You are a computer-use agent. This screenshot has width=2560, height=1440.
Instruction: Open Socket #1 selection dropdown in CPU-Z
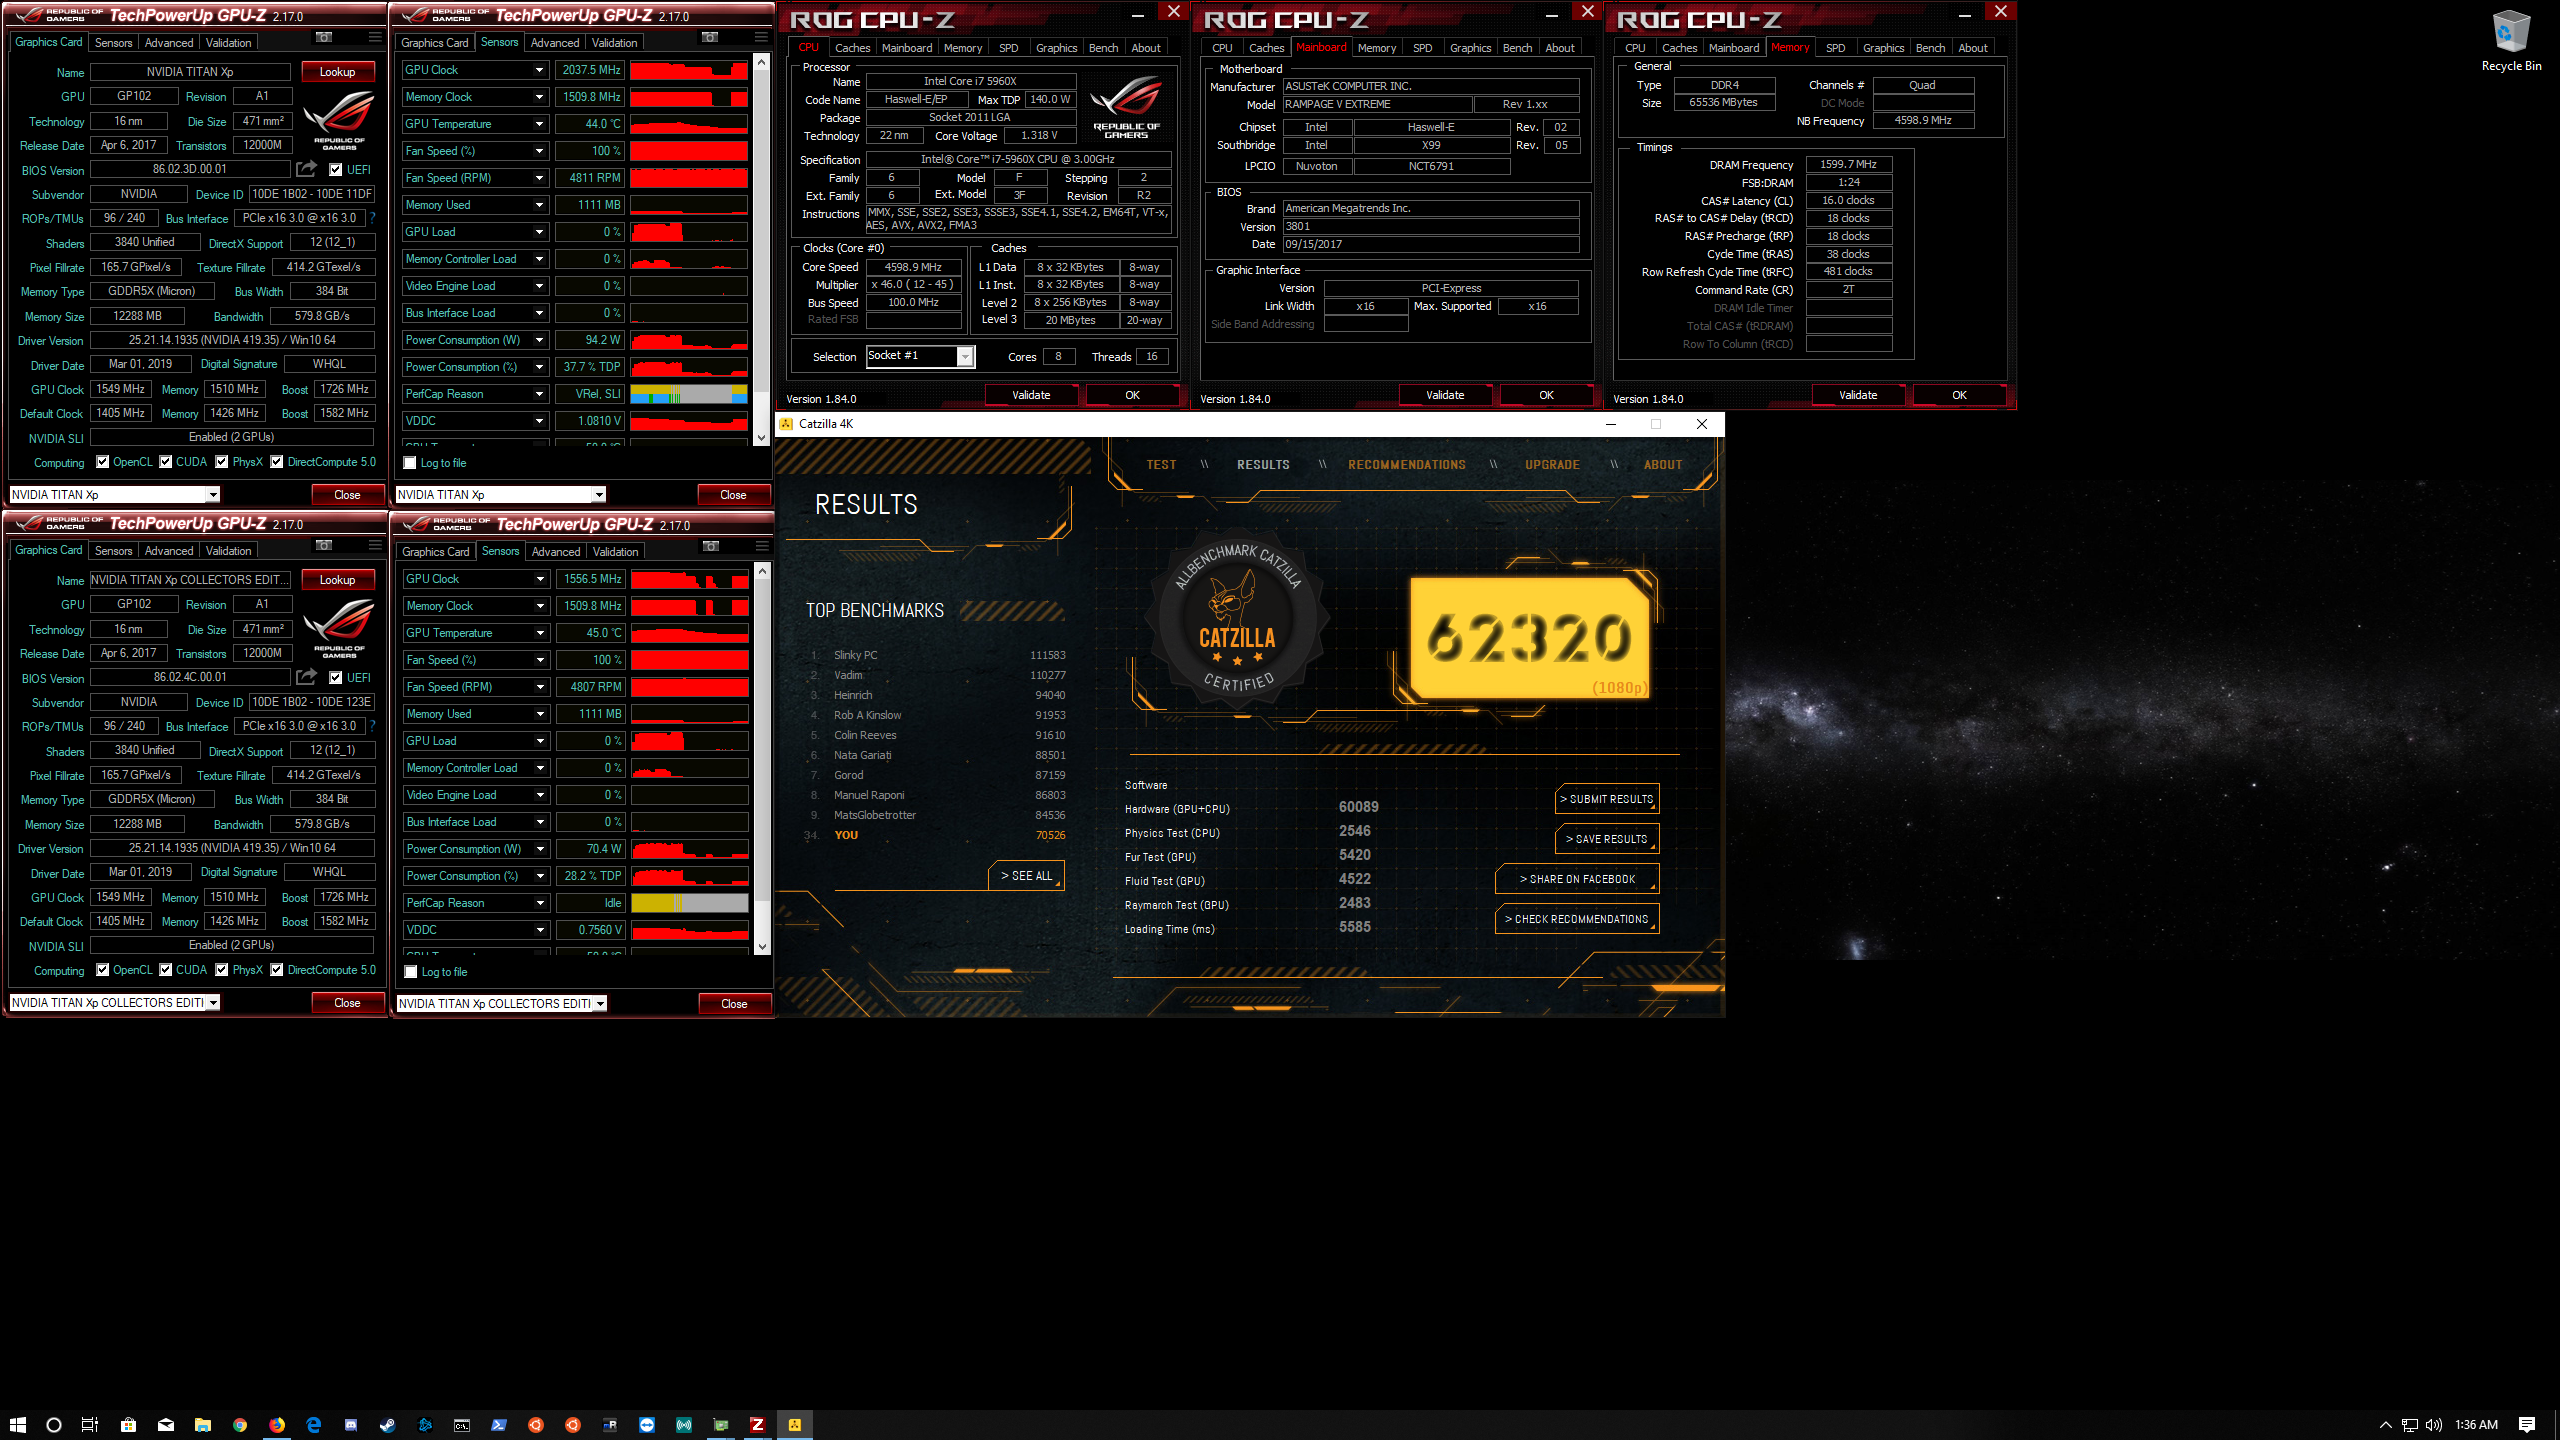[965, 356]
